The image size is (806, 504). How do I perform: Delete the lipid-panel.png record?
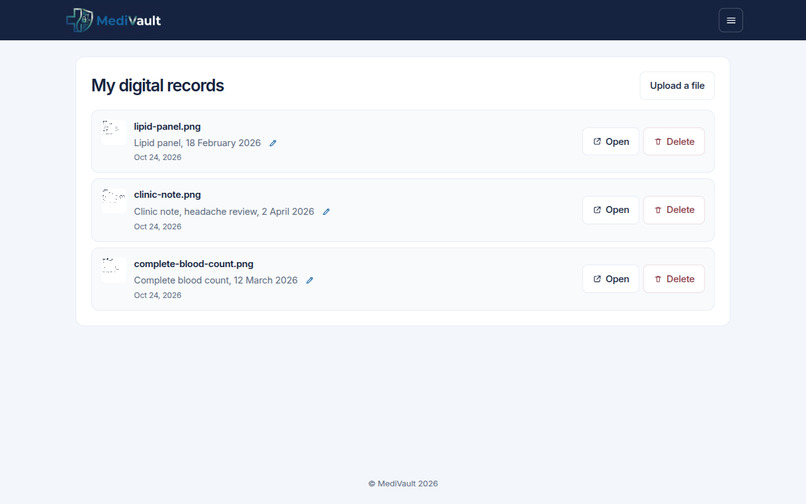pyautogui.click(x=674, y=141)
